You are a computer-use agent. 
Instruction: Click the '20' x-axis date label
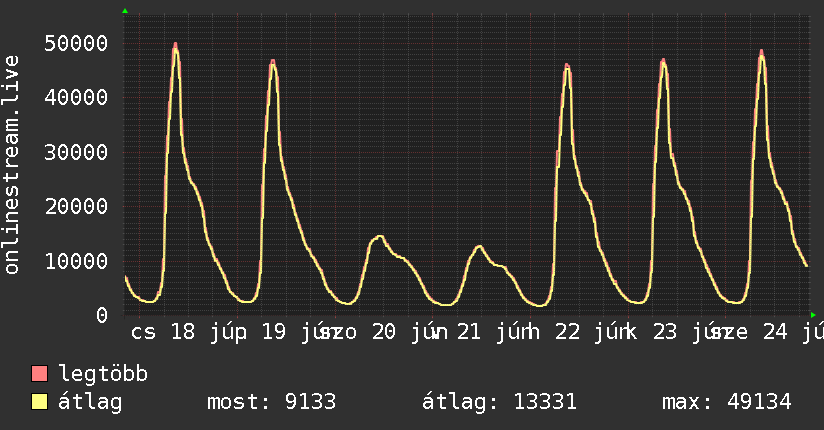point(384,332)
